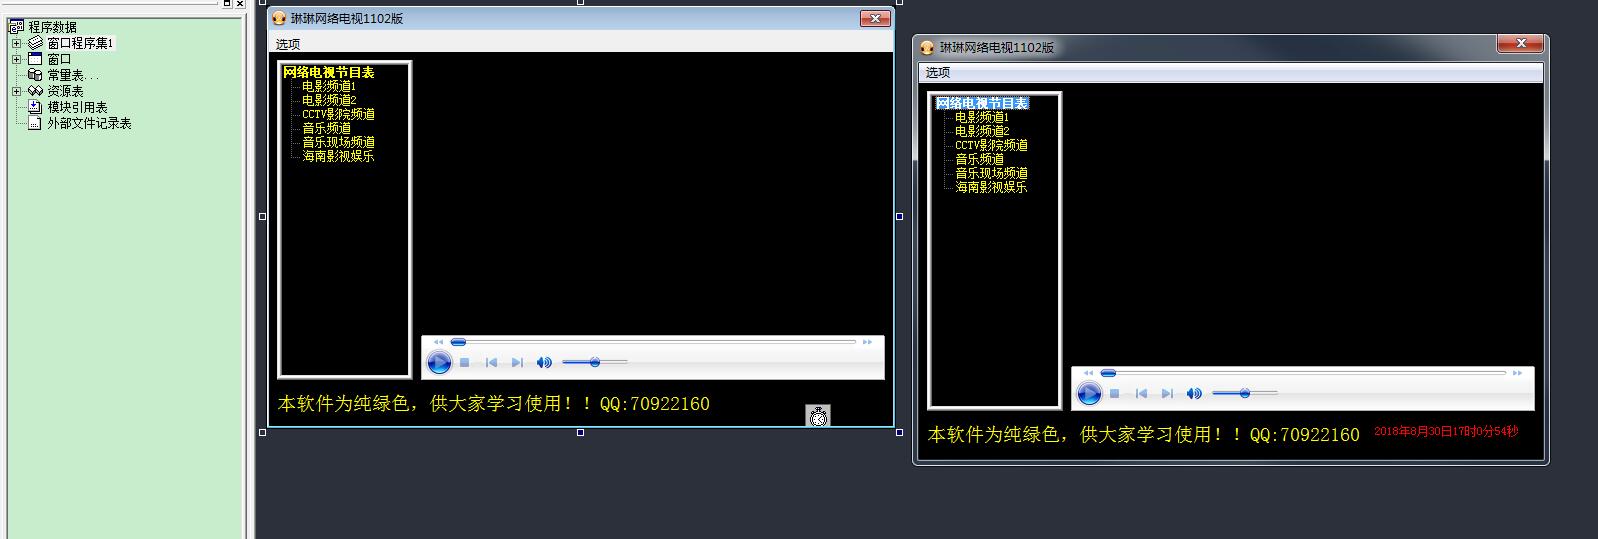The height and width of the screenshot is (539, 1598).
Task: Open 模块引用表 in the program tree
Action: (77, 107)
